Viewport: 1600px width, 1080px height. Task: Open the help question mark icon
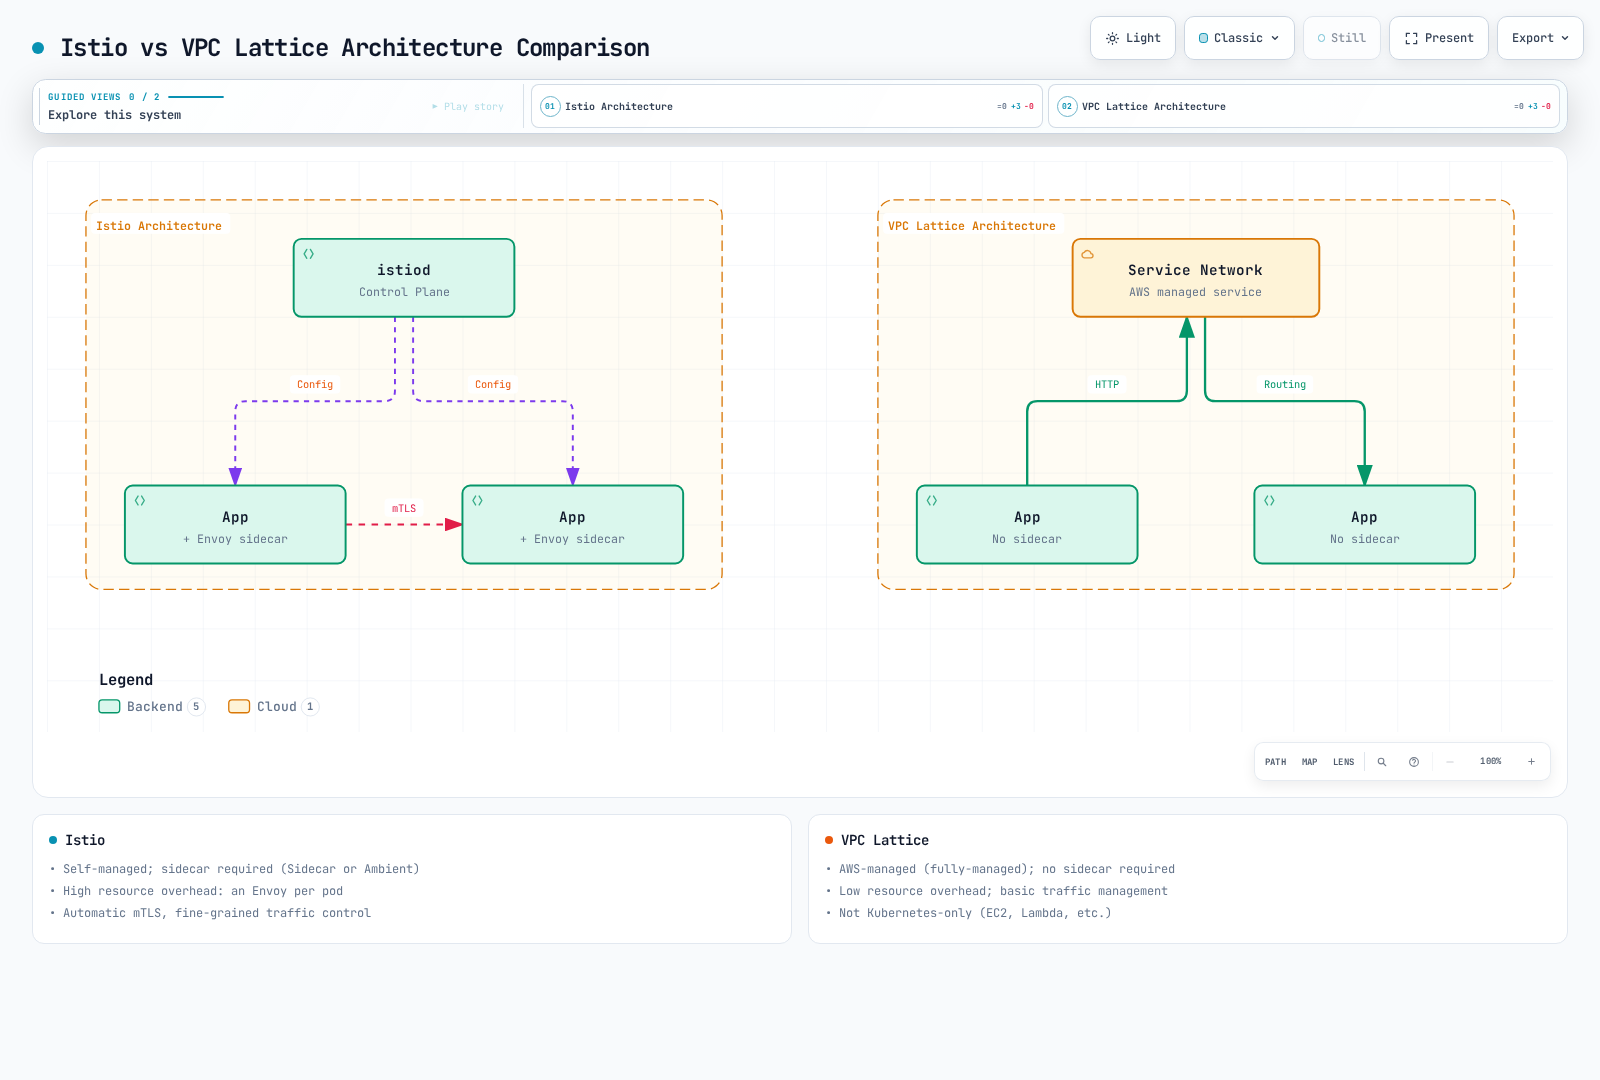click(x=1414, y=762)
